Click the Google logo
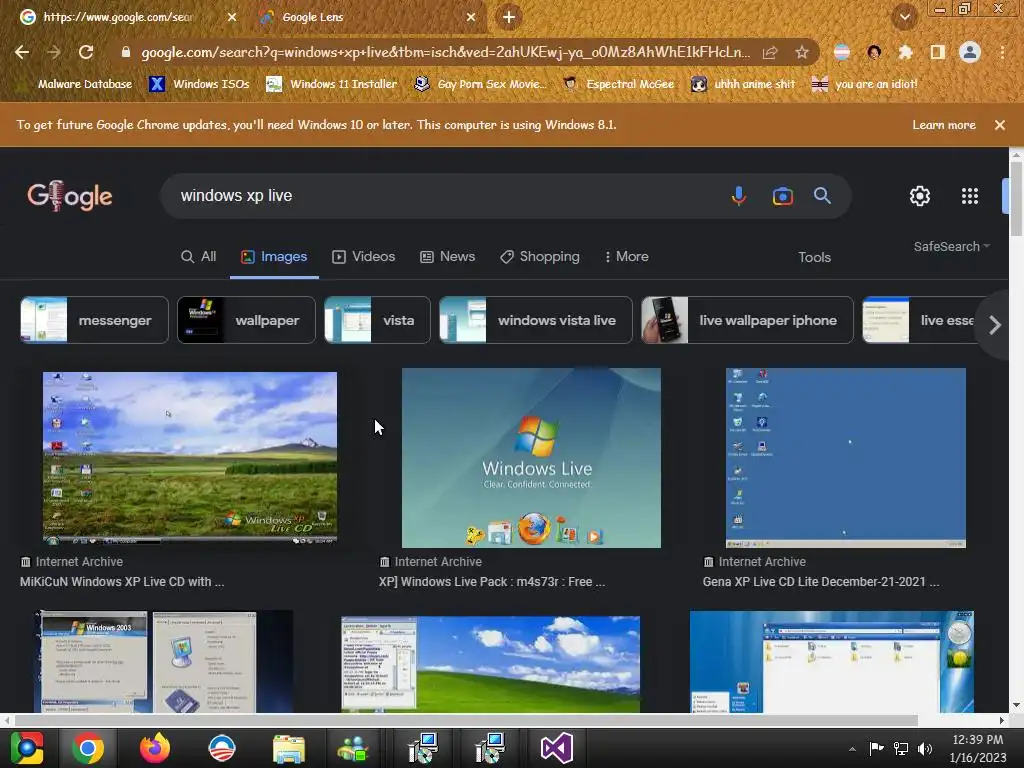The width and height of the screenshot is (1024, 768). click(x=70, y=196)
